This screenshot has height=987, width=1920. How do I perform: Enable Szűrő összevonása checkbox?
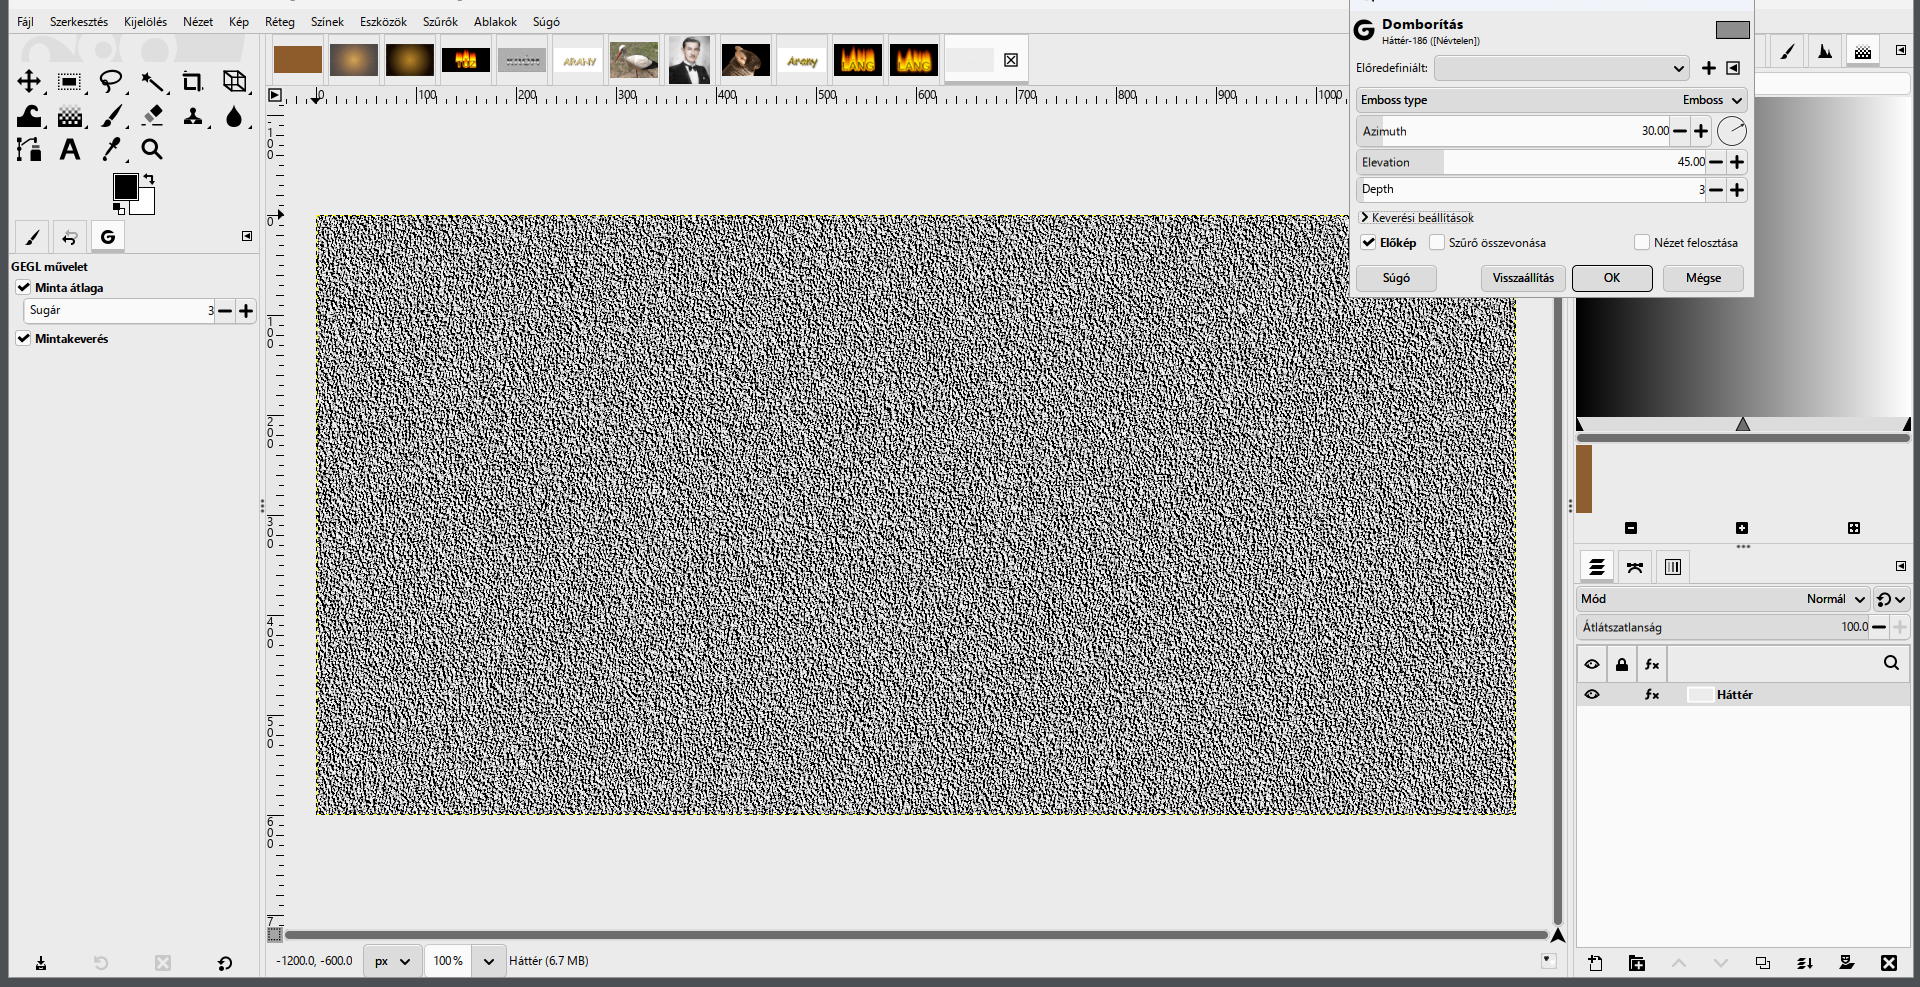click(1437, 242)
